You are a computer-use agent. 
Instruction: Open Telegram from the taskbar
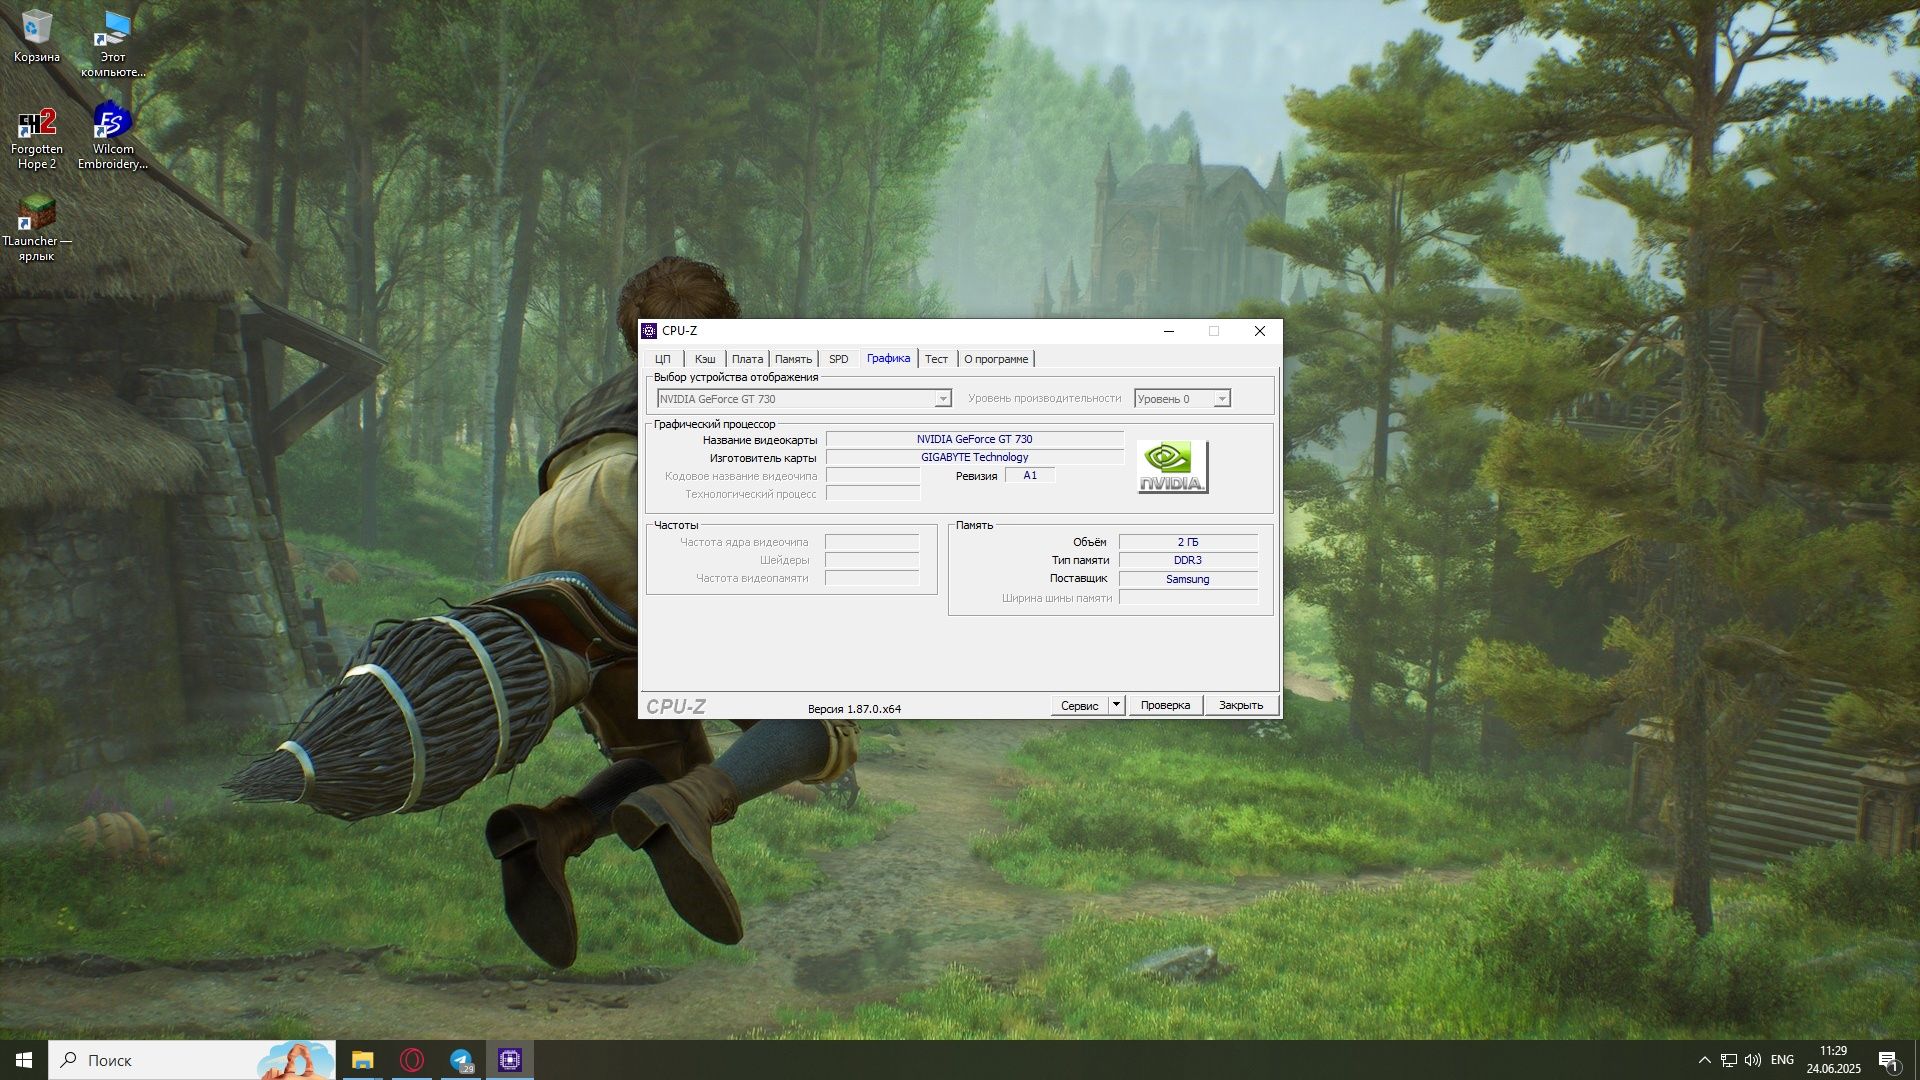pos(461,1060)
